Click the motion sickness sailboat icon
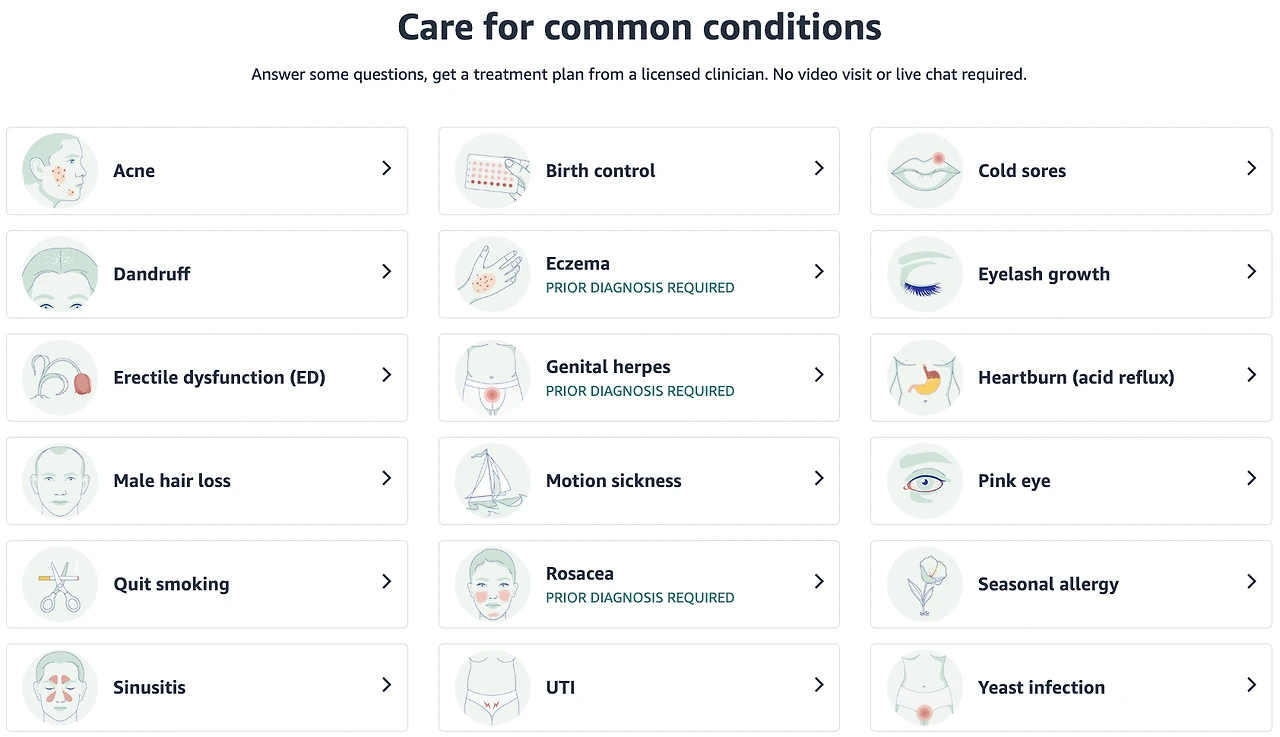Screen dimensions: 1280x737 492,481
